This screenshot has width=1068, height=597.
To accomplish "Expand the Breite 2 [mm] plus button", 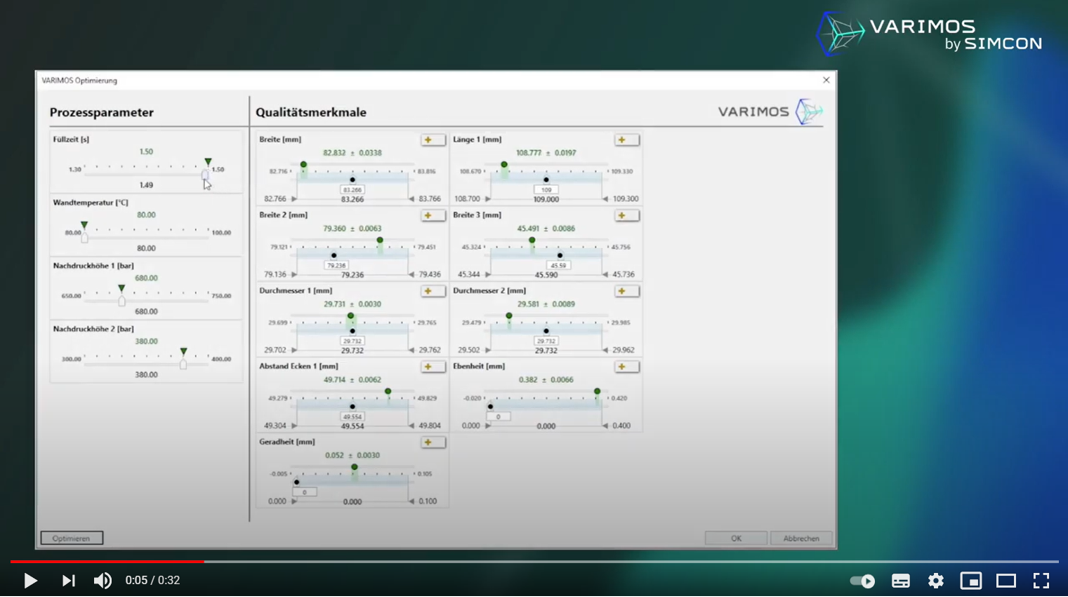I will pyautogui.click(x=433, y=215).
